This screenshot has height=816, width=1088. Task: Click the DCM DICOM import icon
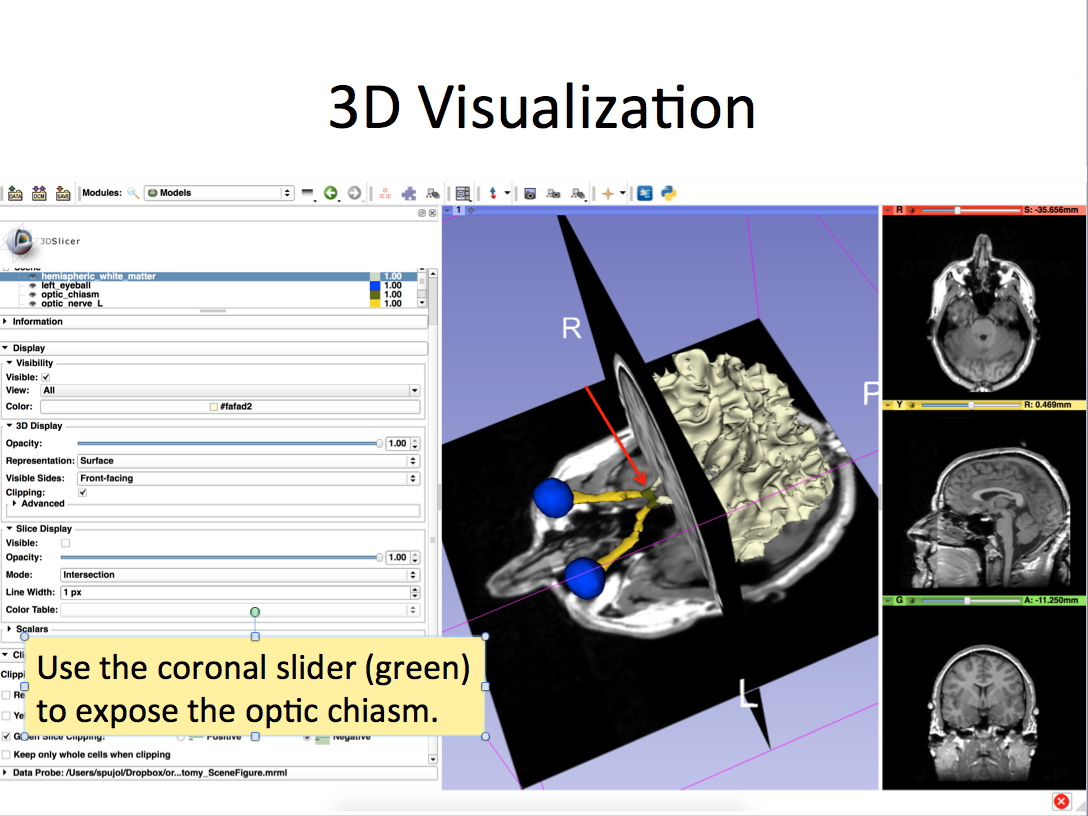click(x=39, y=194)
